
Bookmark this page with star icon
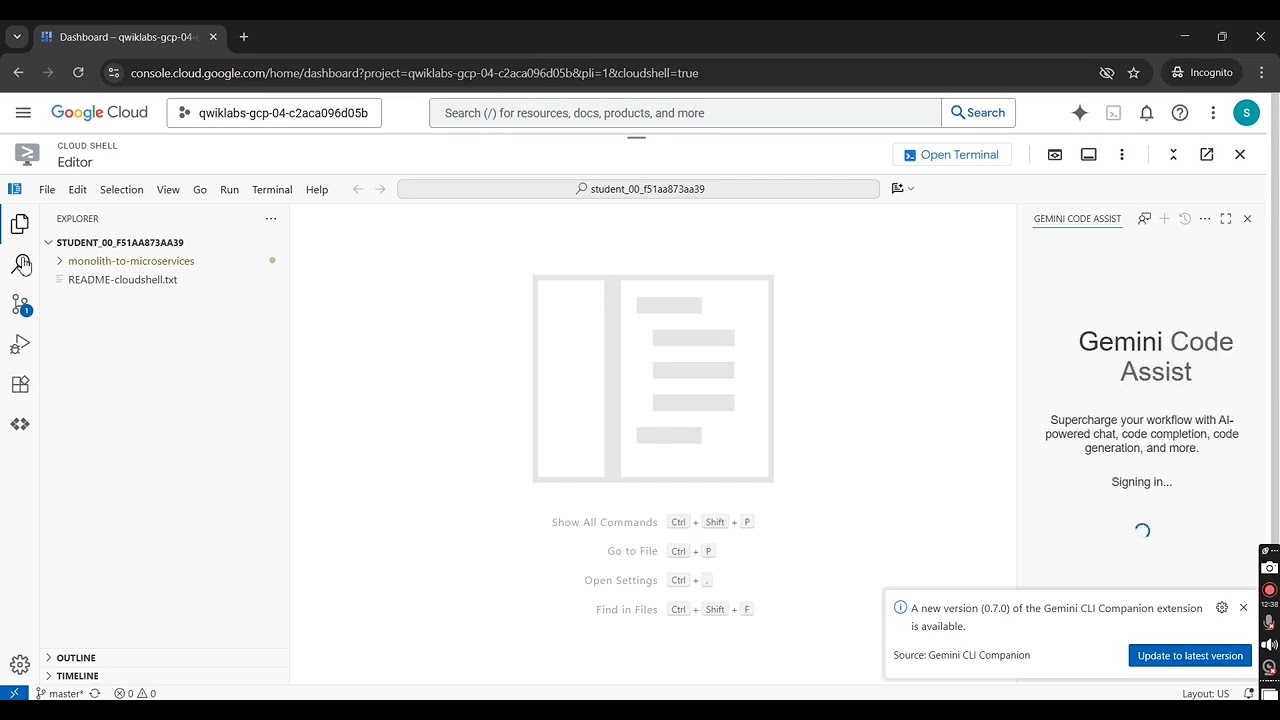click(x=1134, y=73)
